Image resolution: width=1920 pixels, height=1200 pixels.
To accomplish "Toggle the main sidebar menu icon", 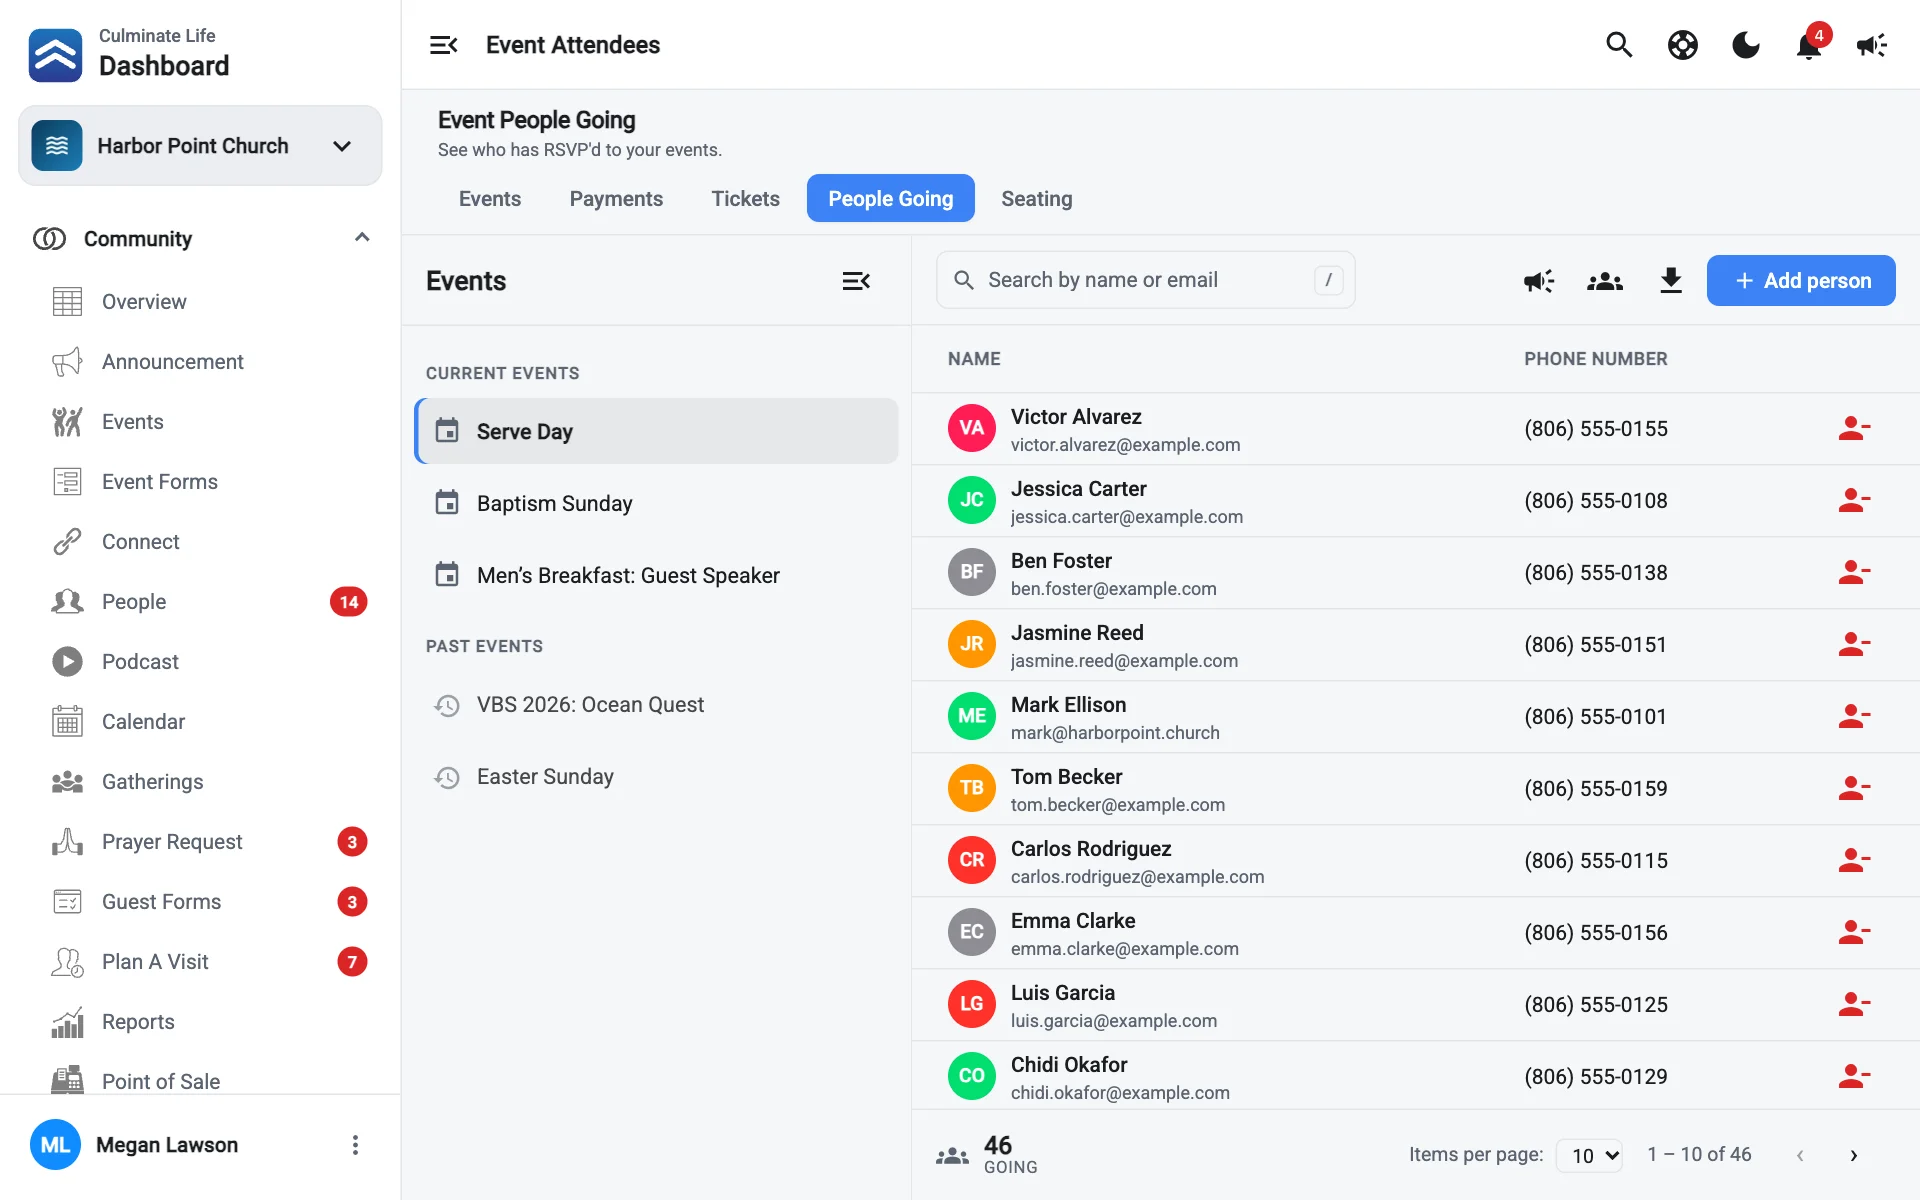I will click(444, 45).
